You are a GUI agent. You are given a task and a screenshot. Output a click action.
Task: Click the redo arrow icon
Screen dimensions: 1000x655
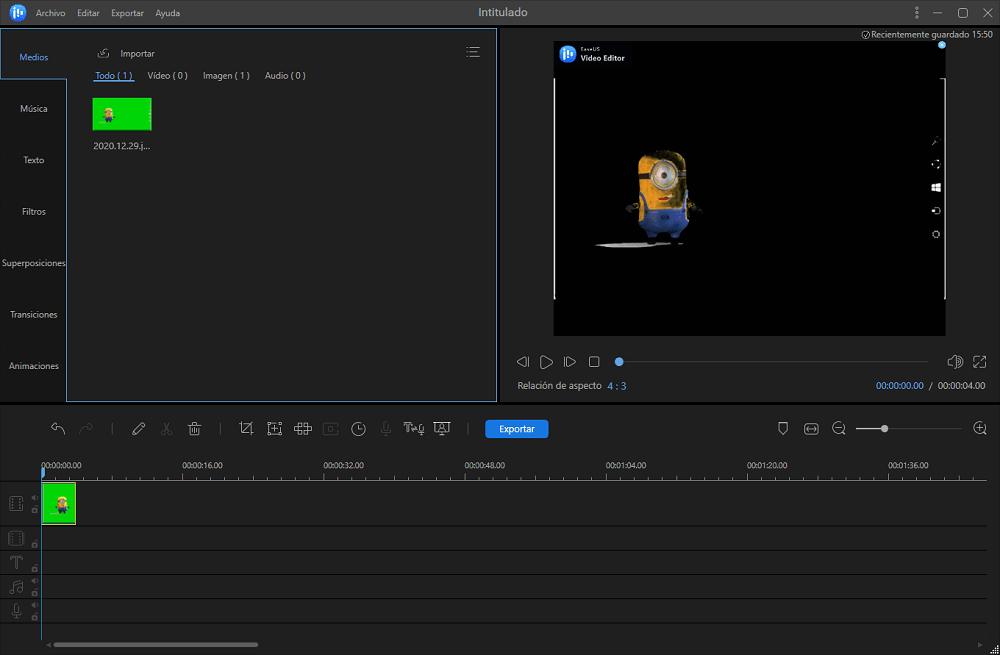[86, 429]
